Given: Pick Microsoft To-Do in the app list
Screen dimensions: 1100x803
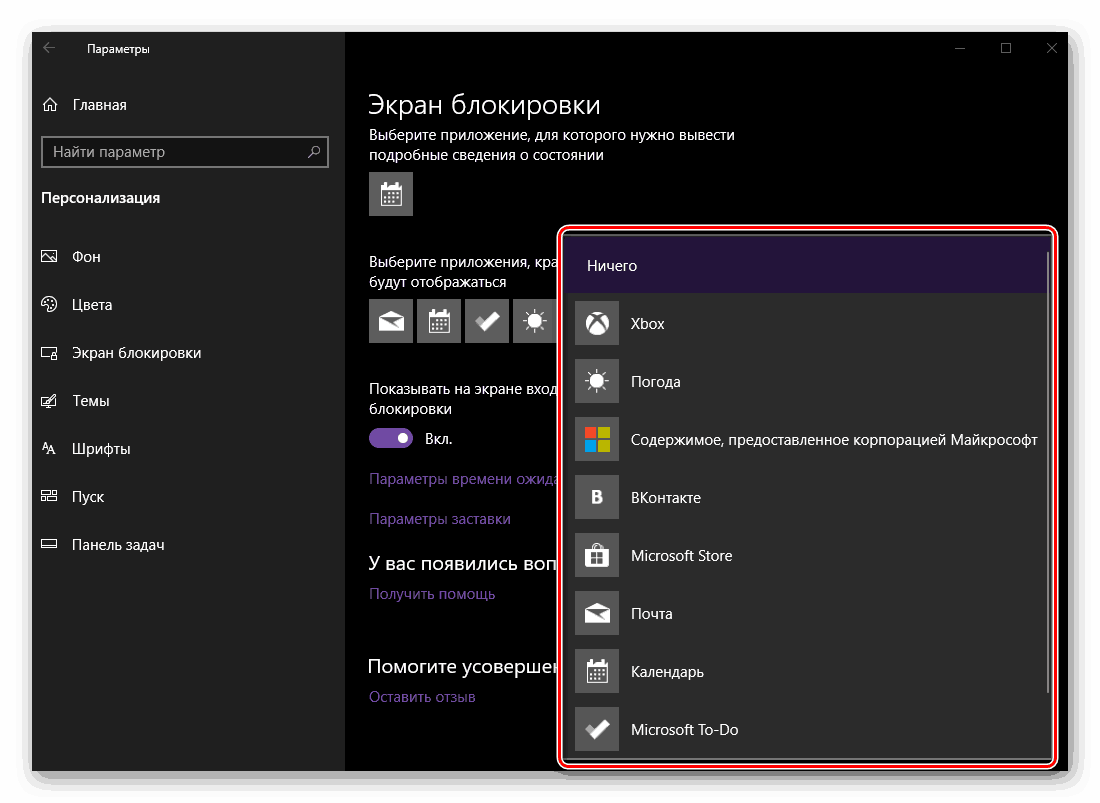Looking at the screenshot, I should tap(806, 729).
